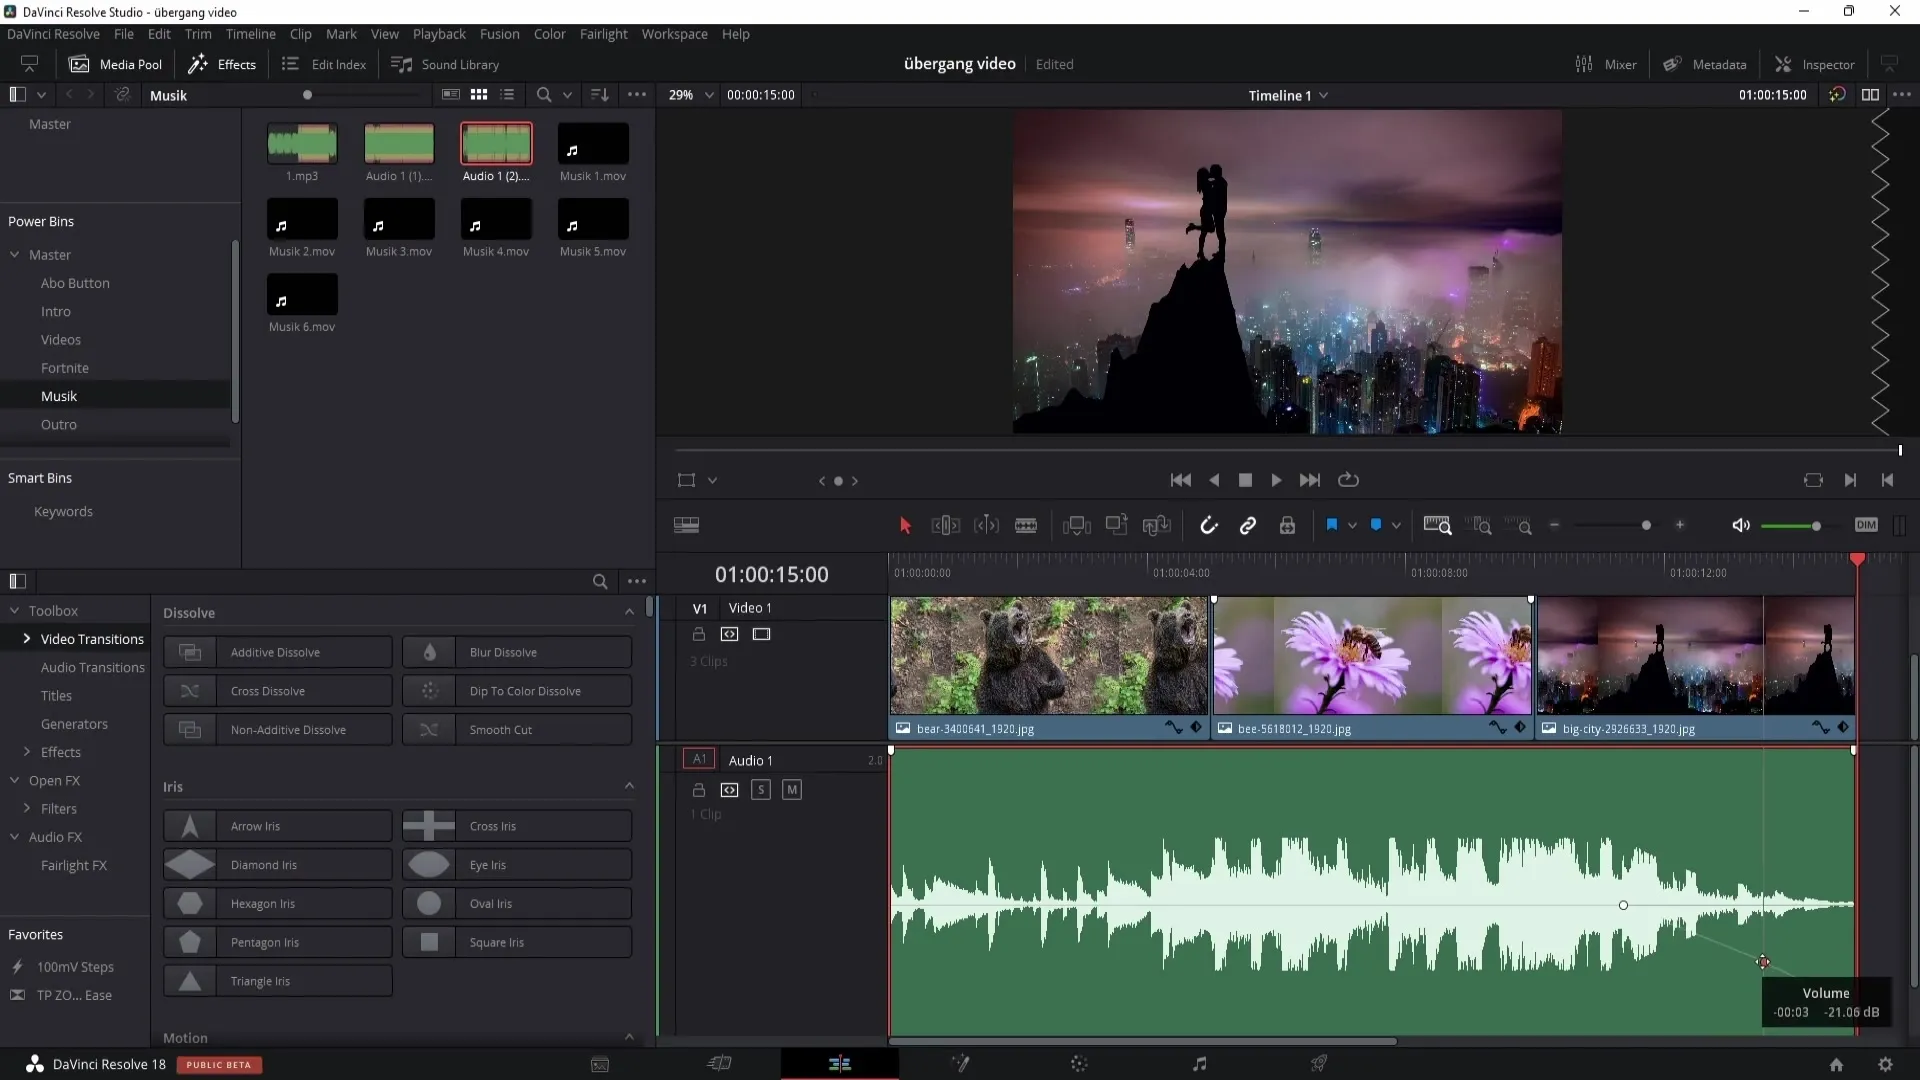The height and width of the screenshot is (1080, 1920).
Task: Select the Hand/Link tool icon
Action: 1247,525
